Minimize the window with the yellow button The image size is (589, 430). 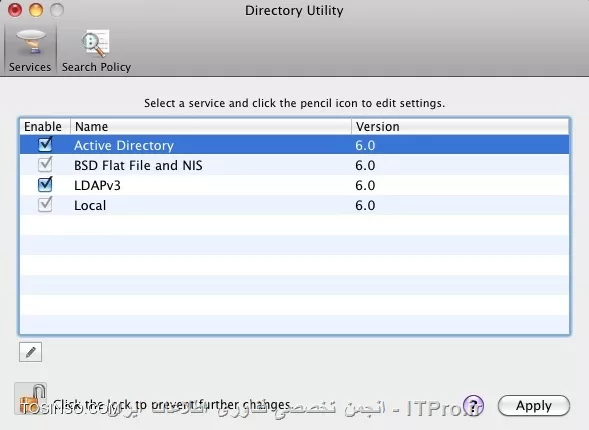[x=36, y=10]
